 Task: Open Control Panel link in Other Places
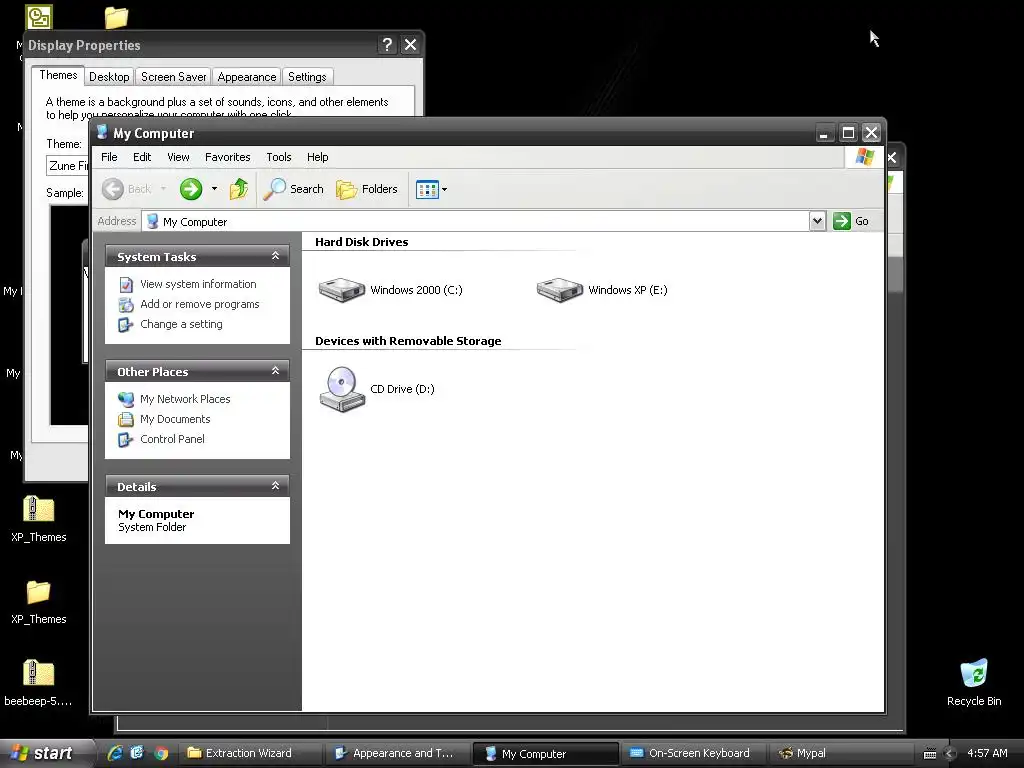tap(172, 440)
